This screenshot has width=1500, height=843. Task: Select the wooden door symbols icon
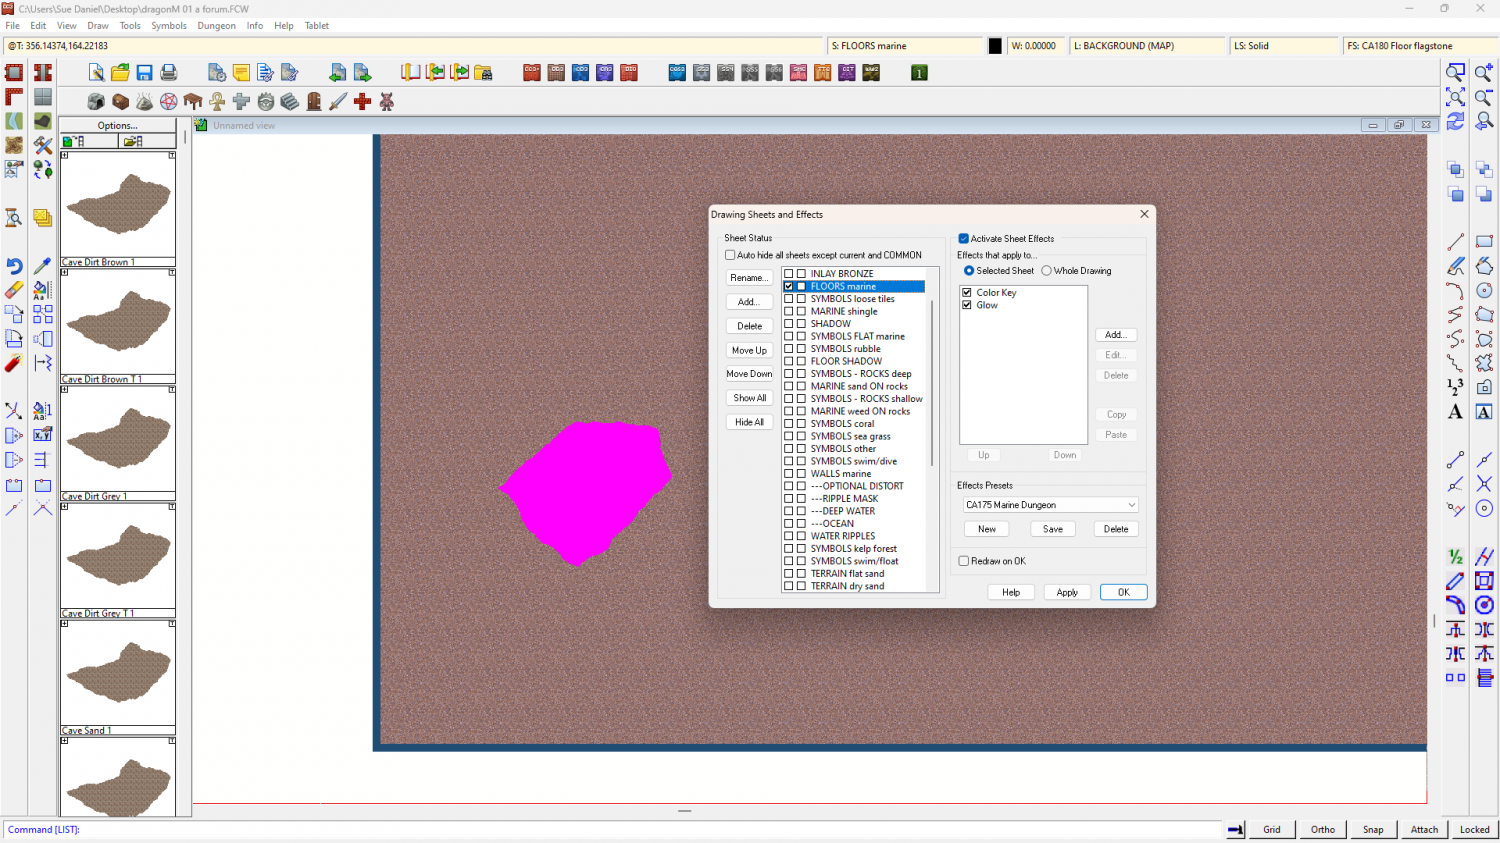click(314, 101)
